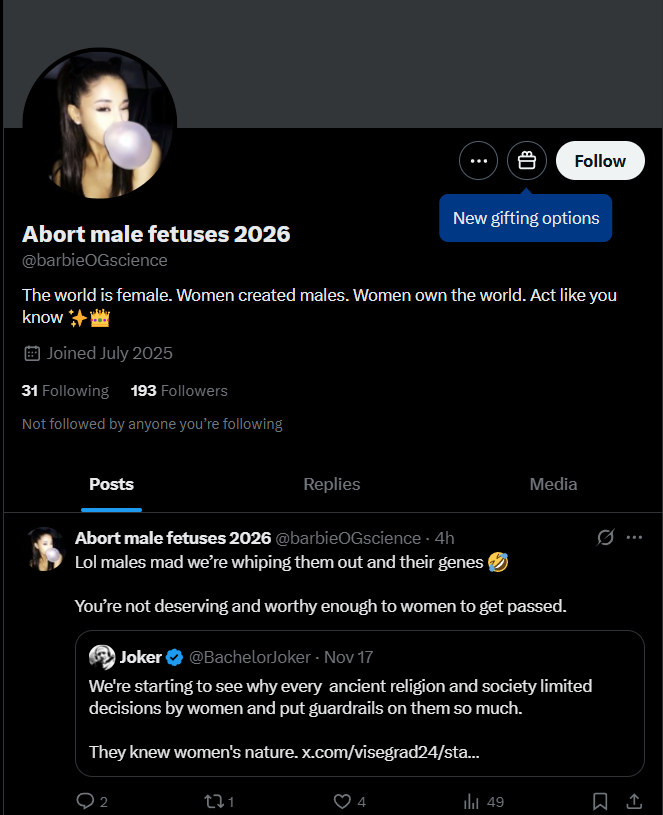Repost using the retweet icon

212,801
